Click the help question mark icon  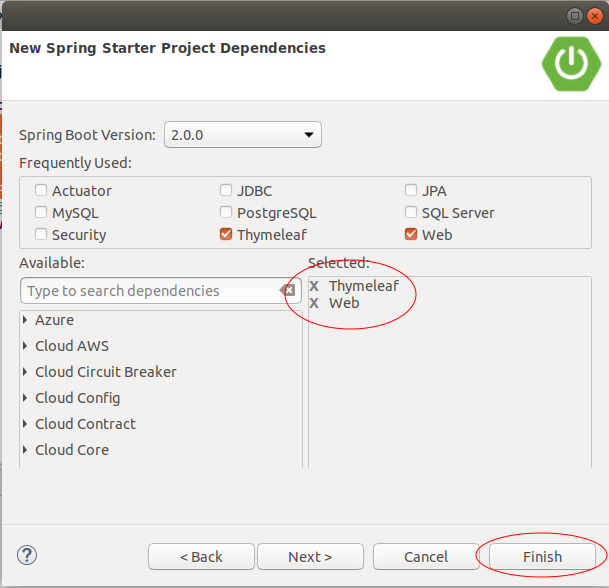click(27, 555)
